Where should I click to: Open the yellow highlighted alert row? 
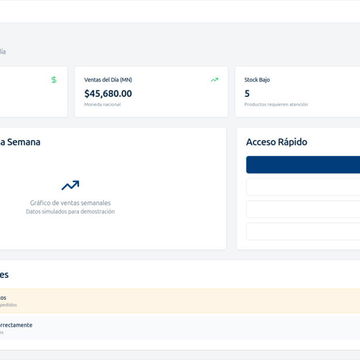pos(180,301)
